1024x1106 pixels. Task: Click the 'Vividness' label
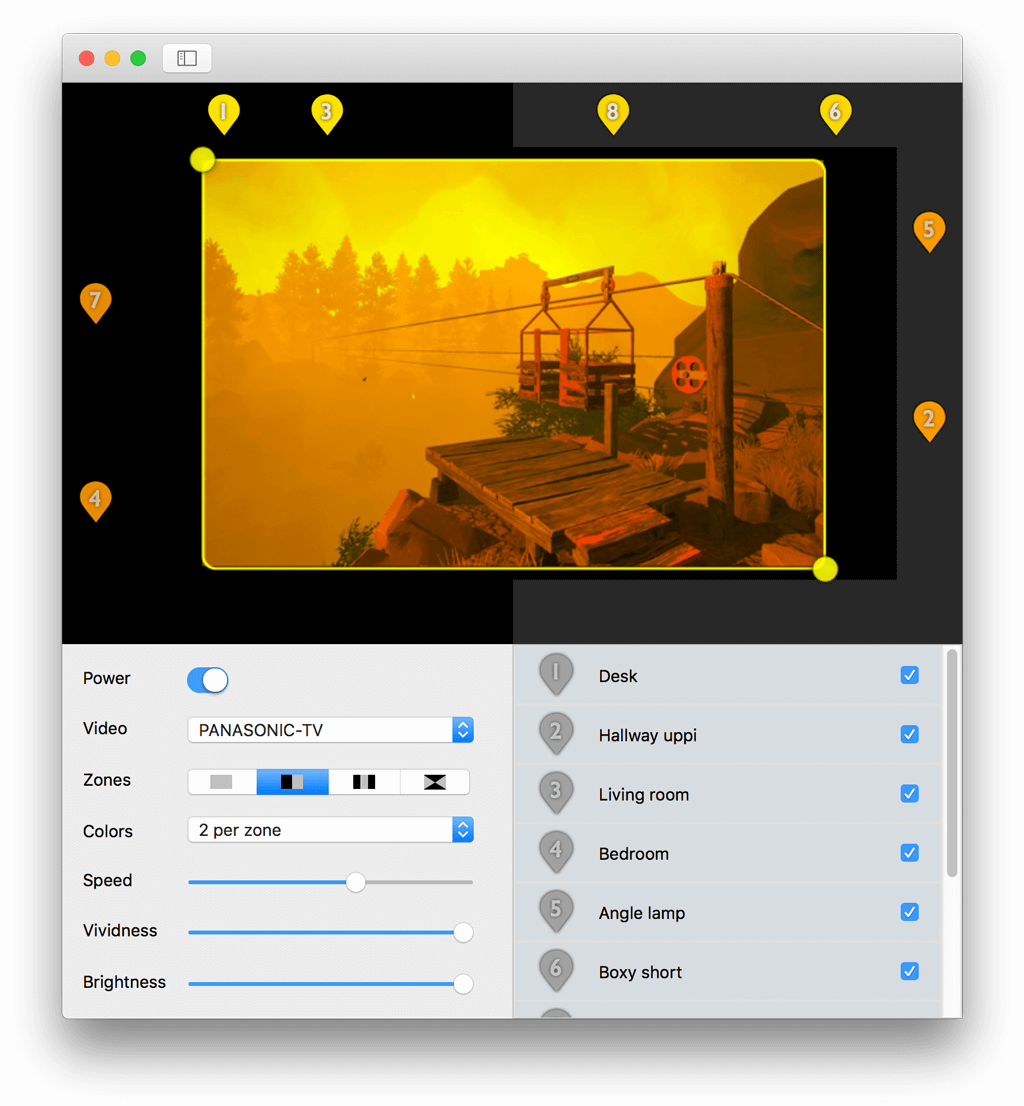pos(120,931)
